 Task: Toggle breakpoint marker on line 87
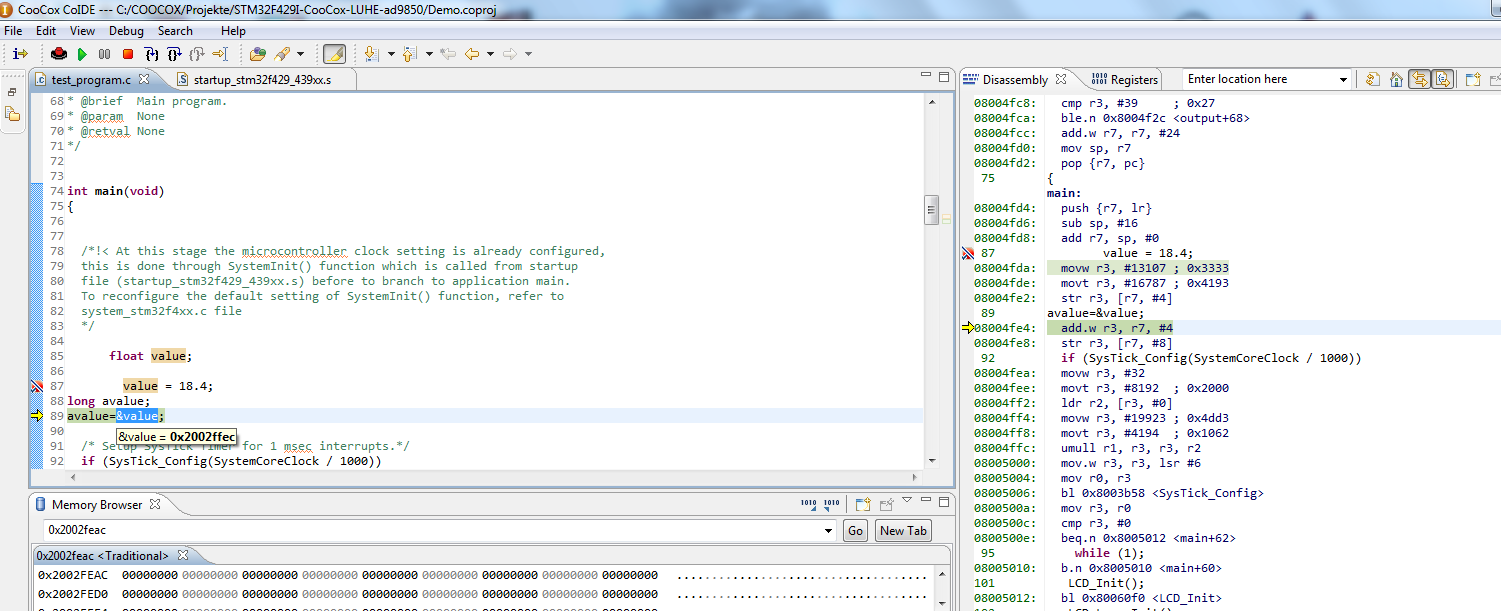point(37,386)
